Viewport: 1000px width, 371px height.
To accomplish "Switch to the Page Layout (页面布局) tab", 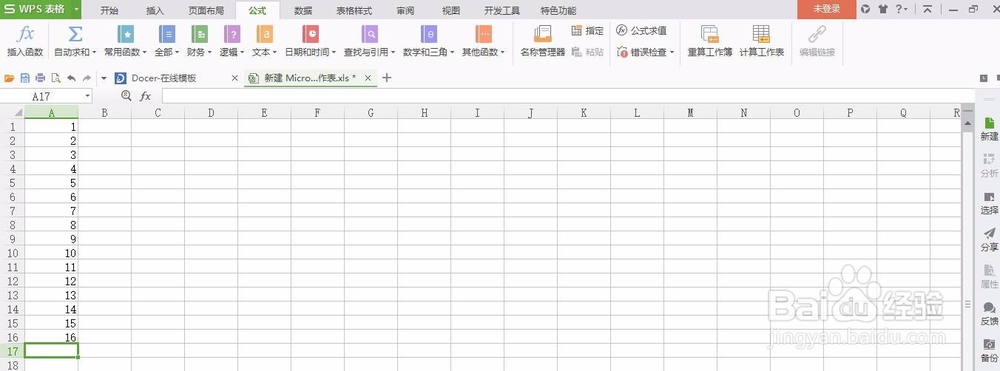I will [205, 10].
